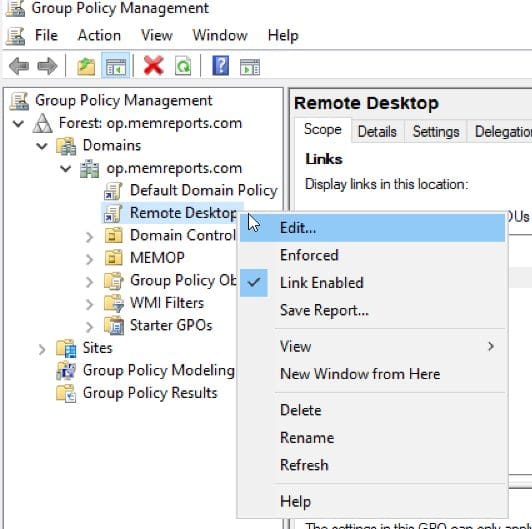Select the Remote Desktop tree item
Viewport: 532px width, 529px height.
point(184,213)
